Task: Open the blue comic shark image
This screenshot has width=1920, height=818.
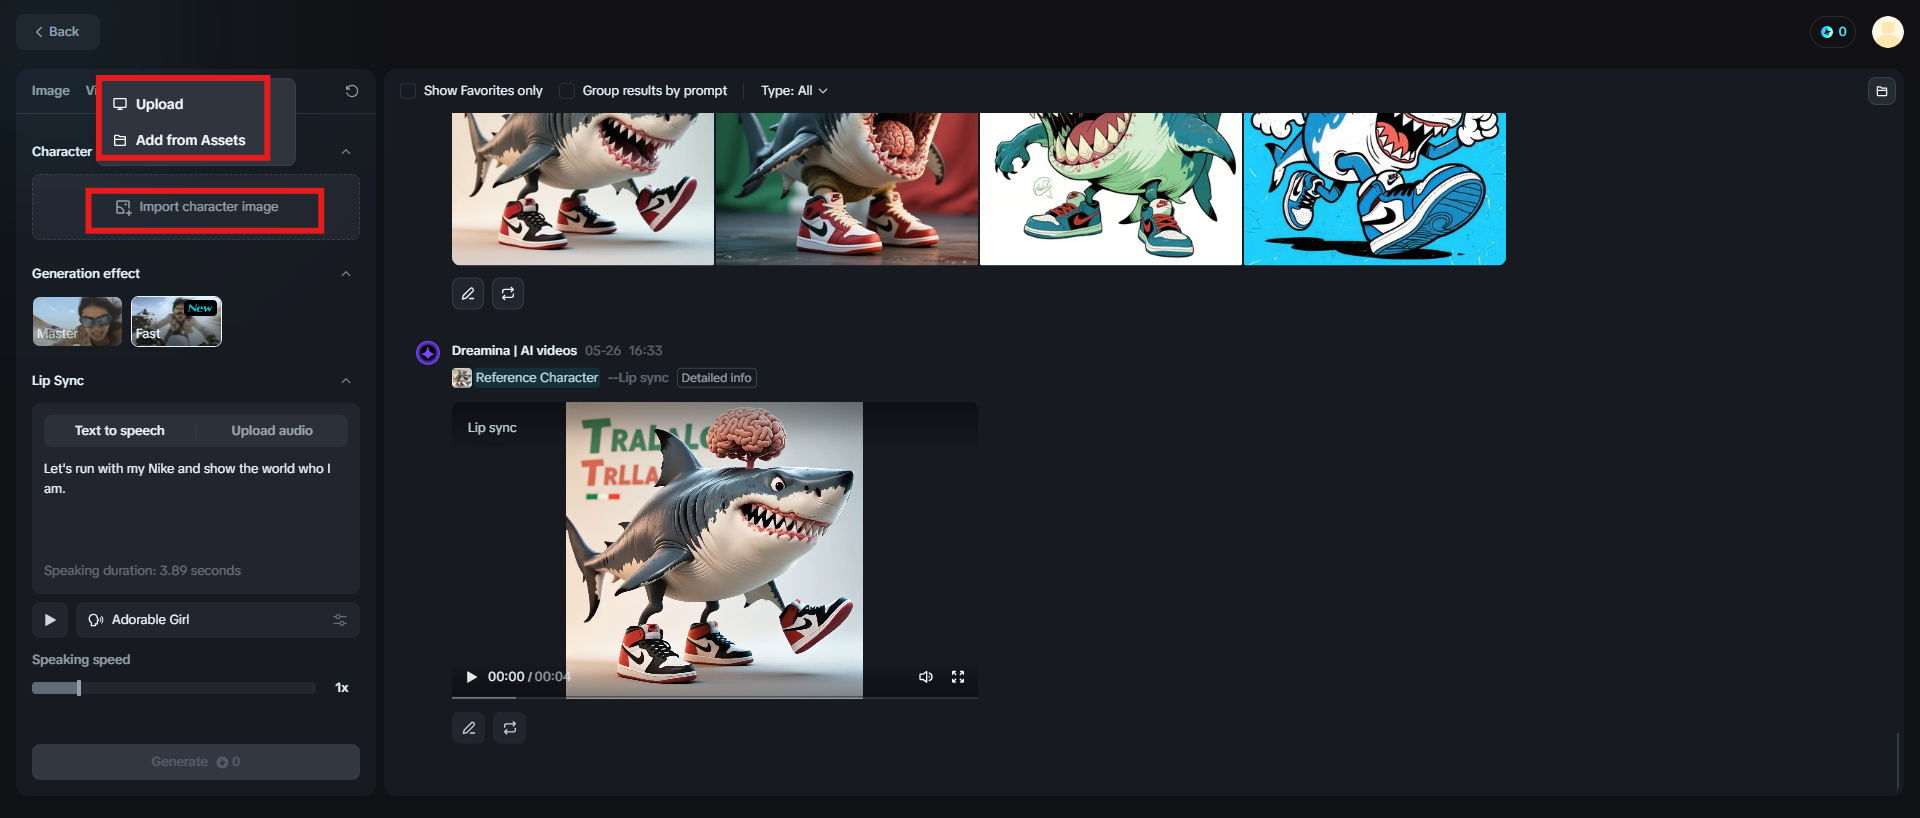Action: [x=1375, y=188]
